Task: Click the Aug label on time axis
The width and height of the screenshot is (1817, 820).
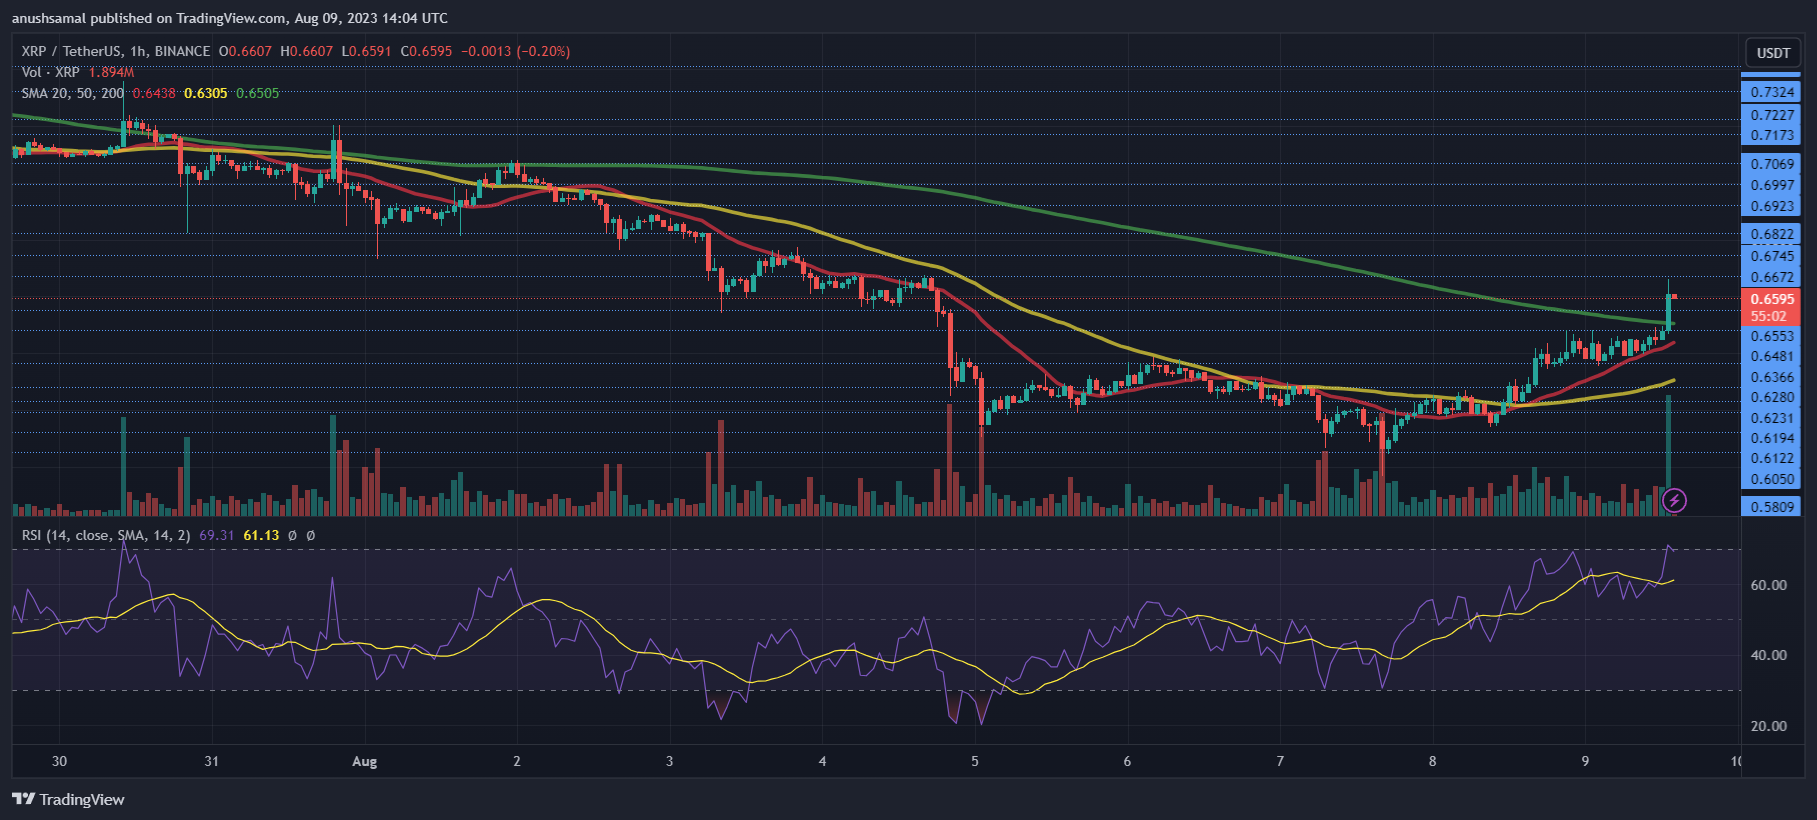Action: tap(364, 762)
